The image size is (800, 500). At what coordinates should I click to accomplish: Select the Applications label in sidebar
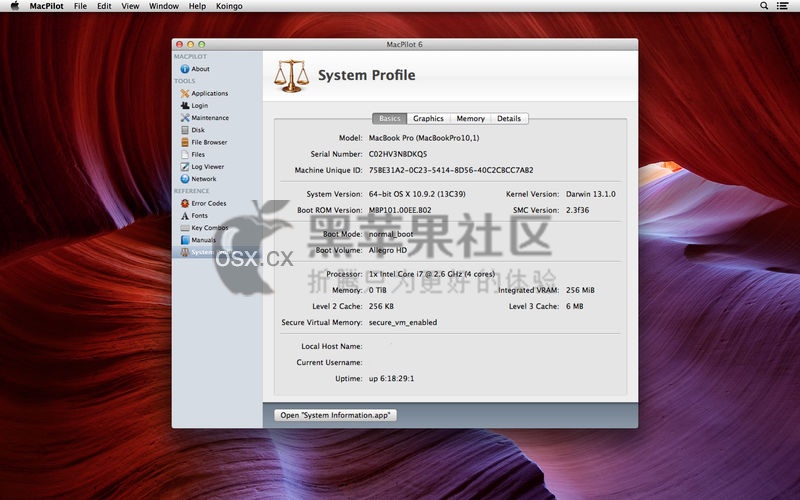click(210, 93)
